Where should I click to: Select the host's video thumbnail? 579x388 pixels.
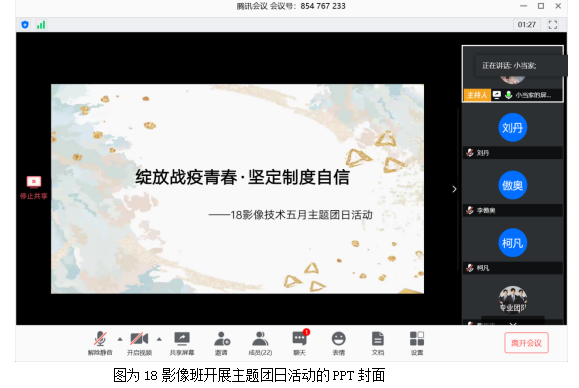click(513, 74)
